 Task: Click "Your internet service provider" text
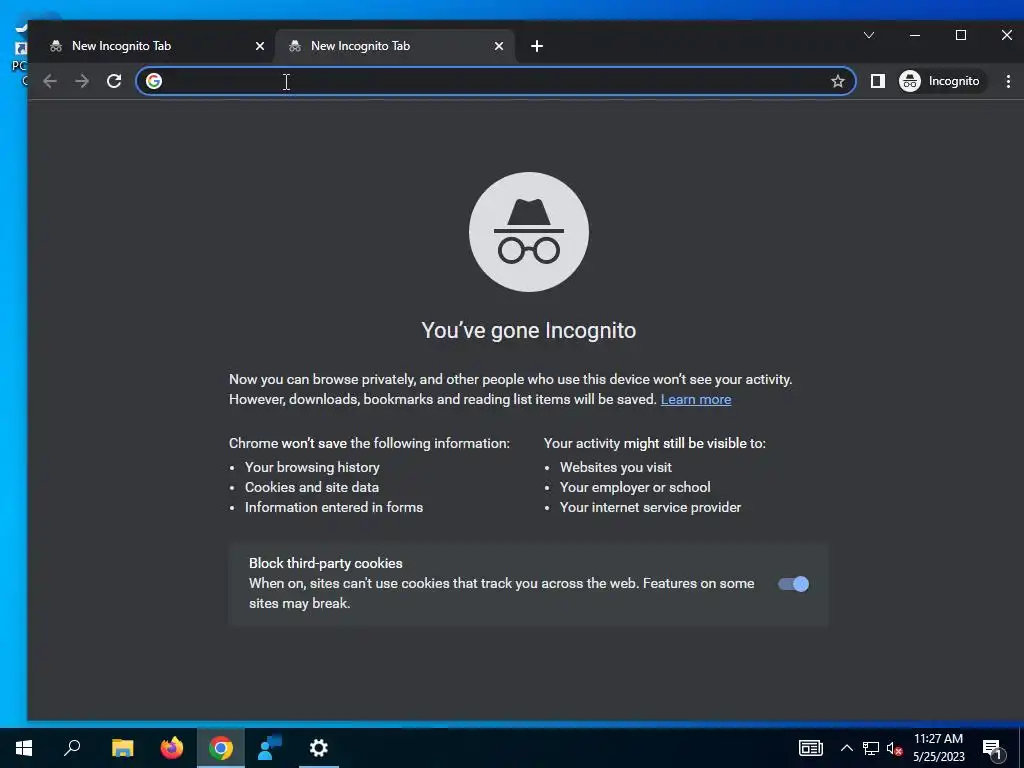point(650,507)
